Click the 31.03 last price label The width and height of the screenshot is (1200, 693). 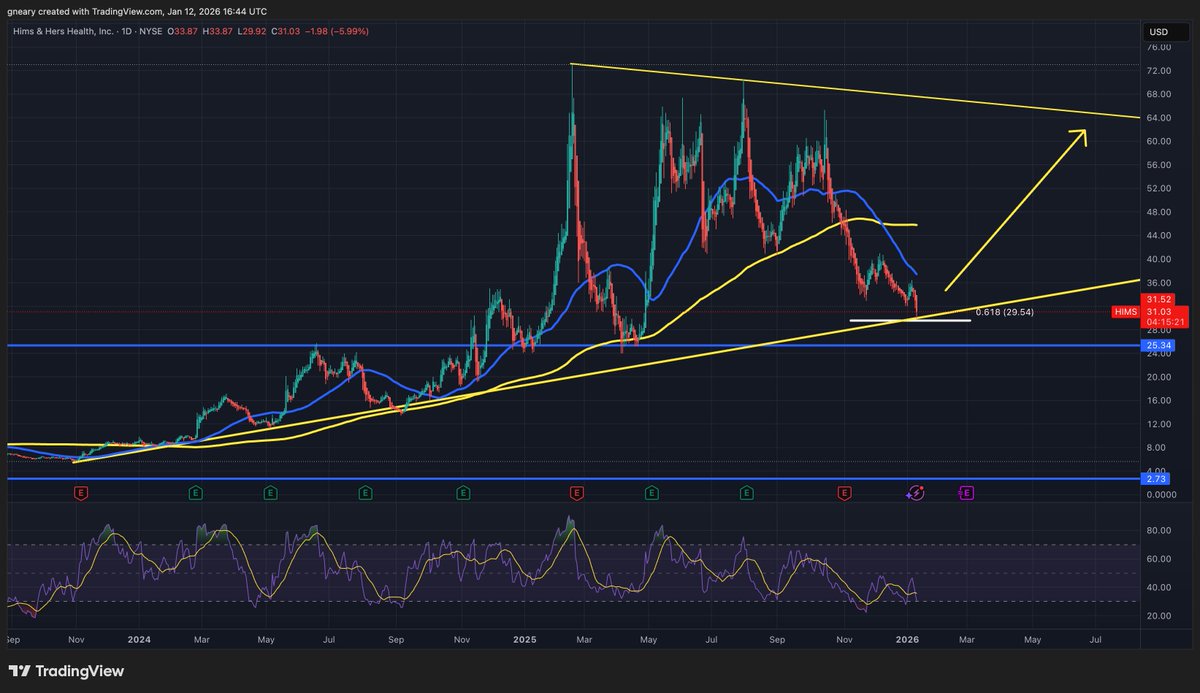pos(1158,311)
